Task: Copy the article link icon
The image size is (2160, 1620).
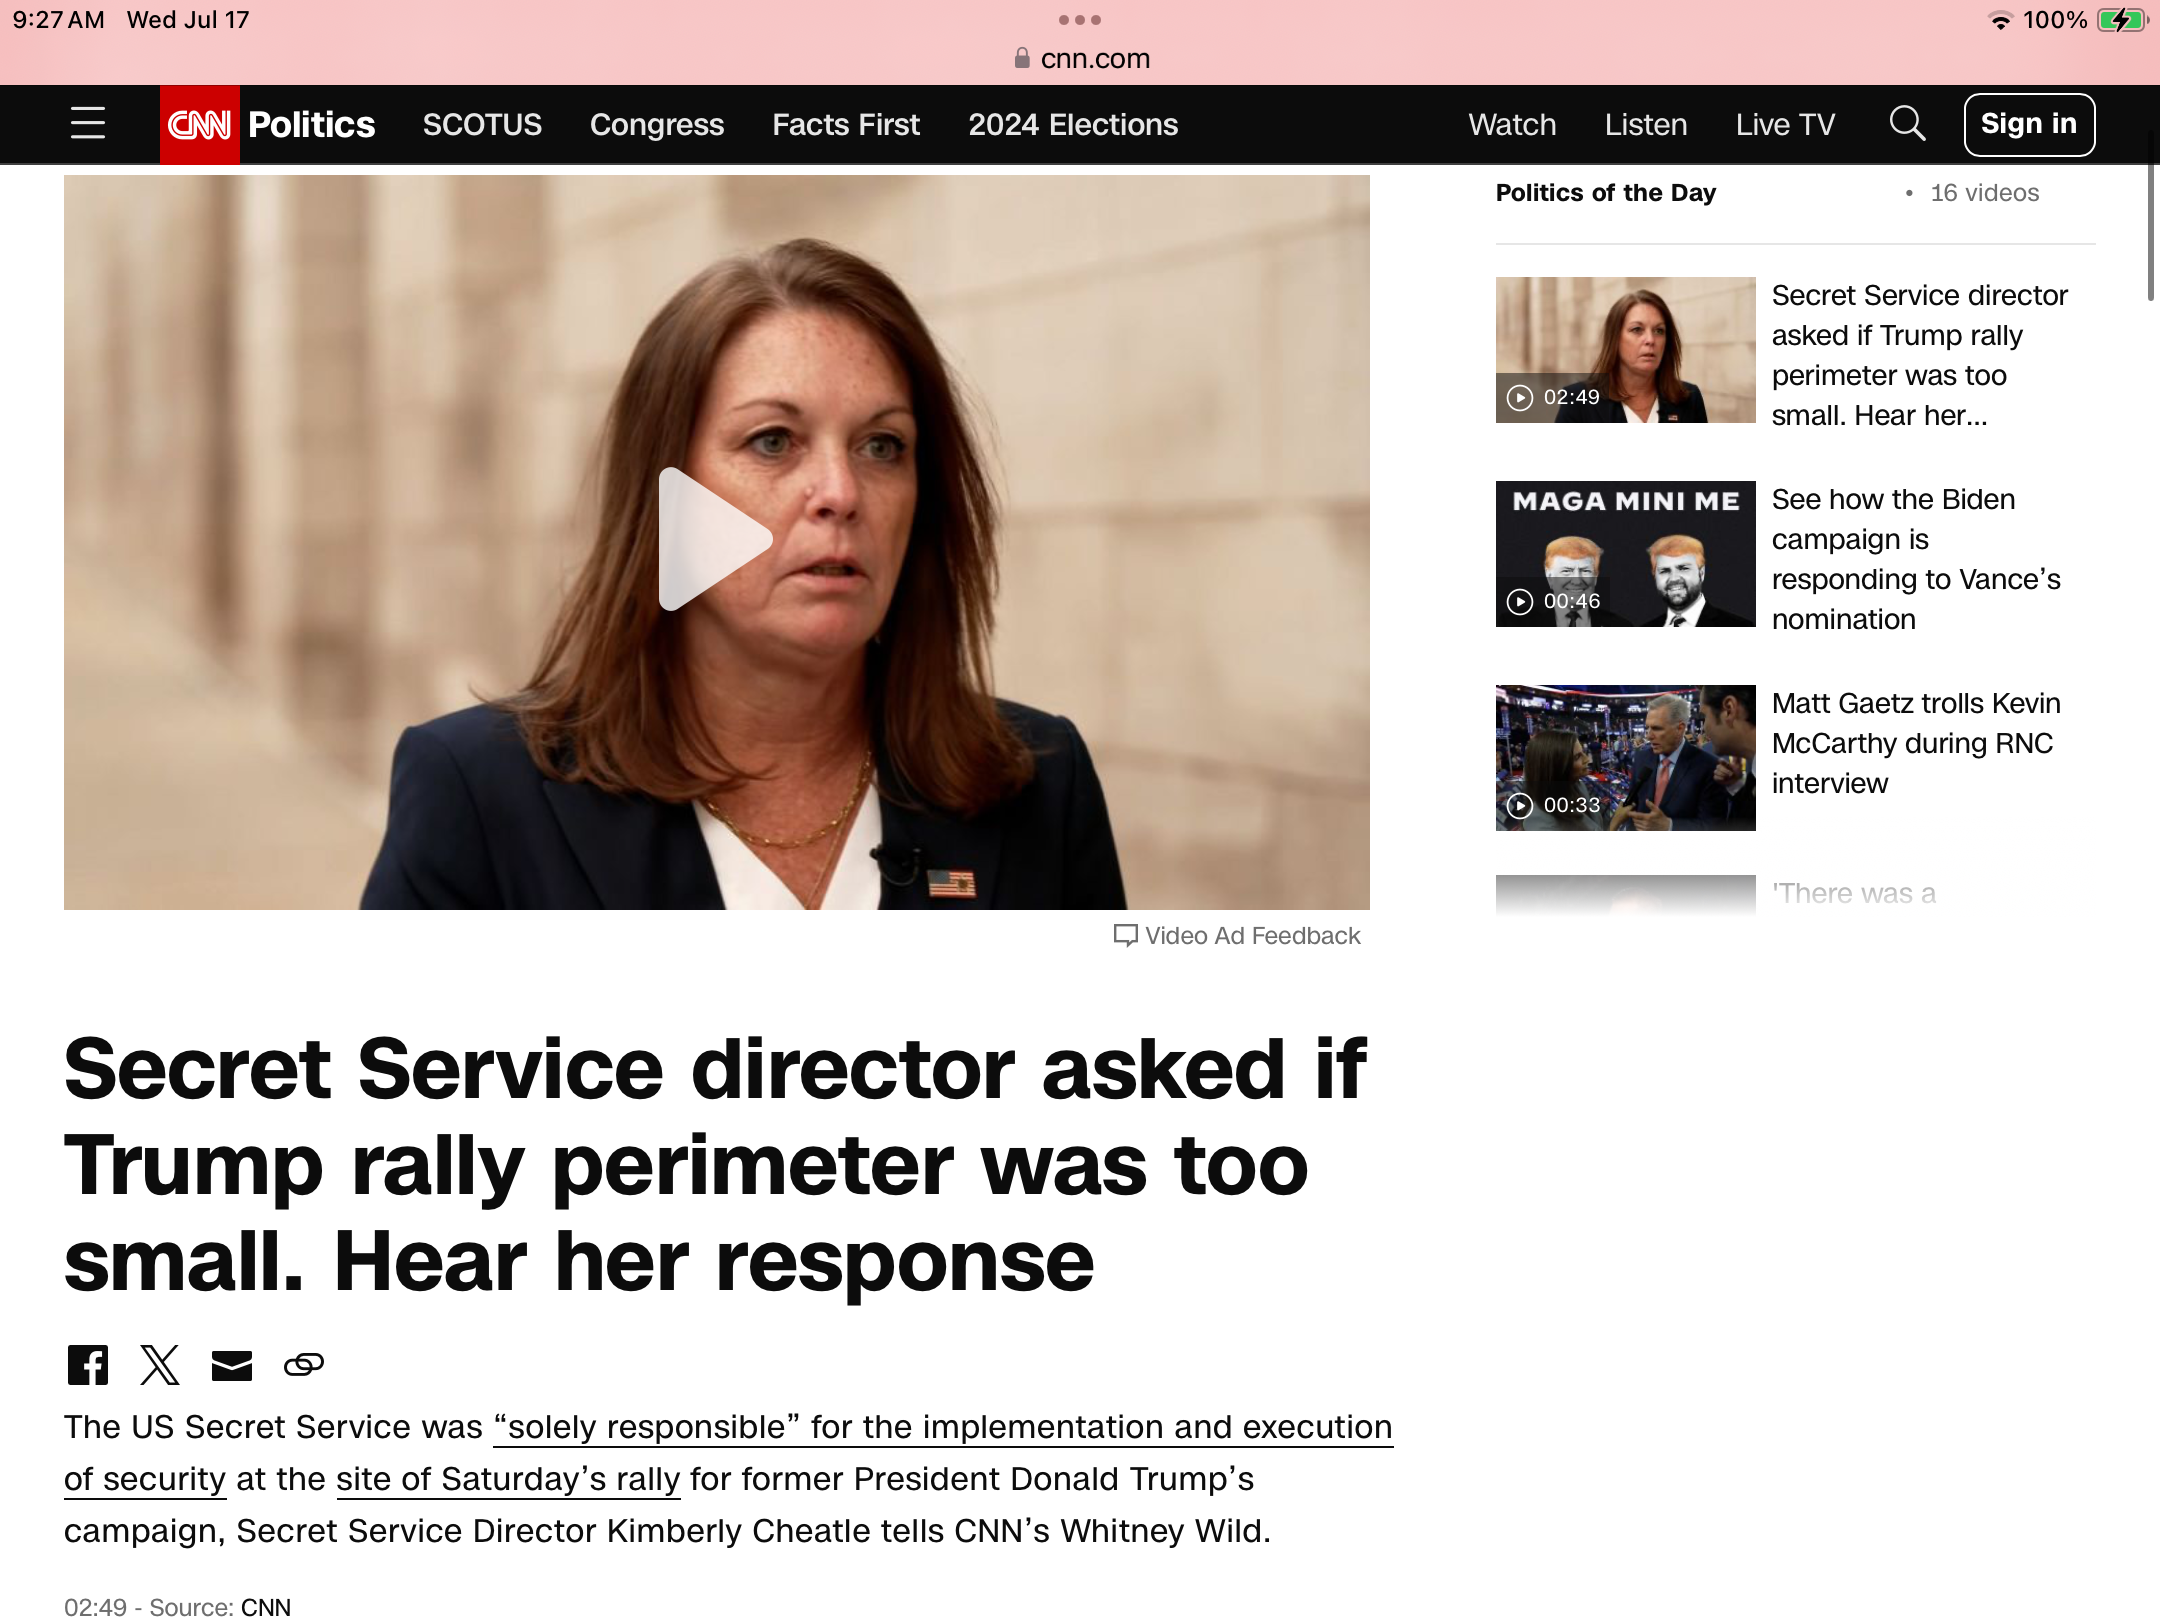Action: 304,1365
